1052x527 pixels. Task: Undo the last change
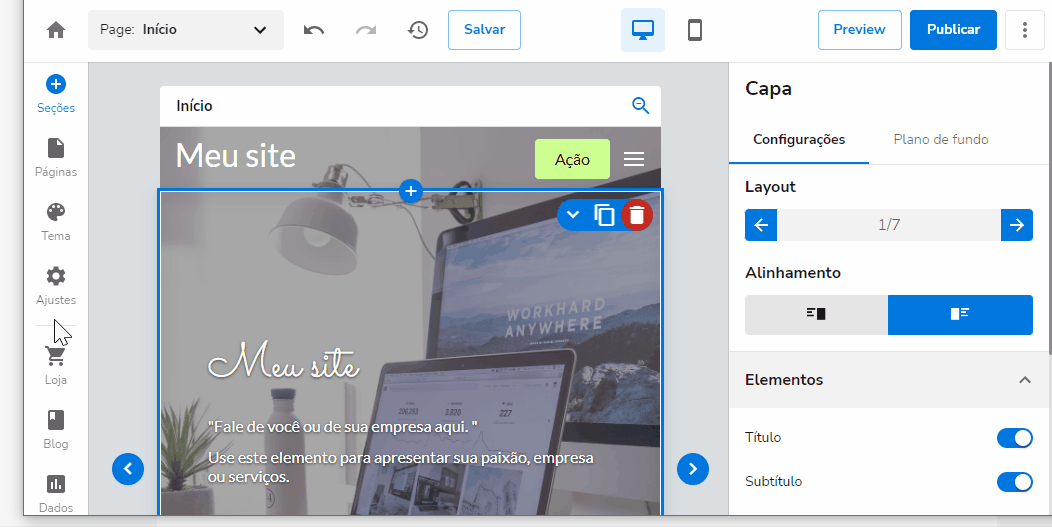click(314, 30)
